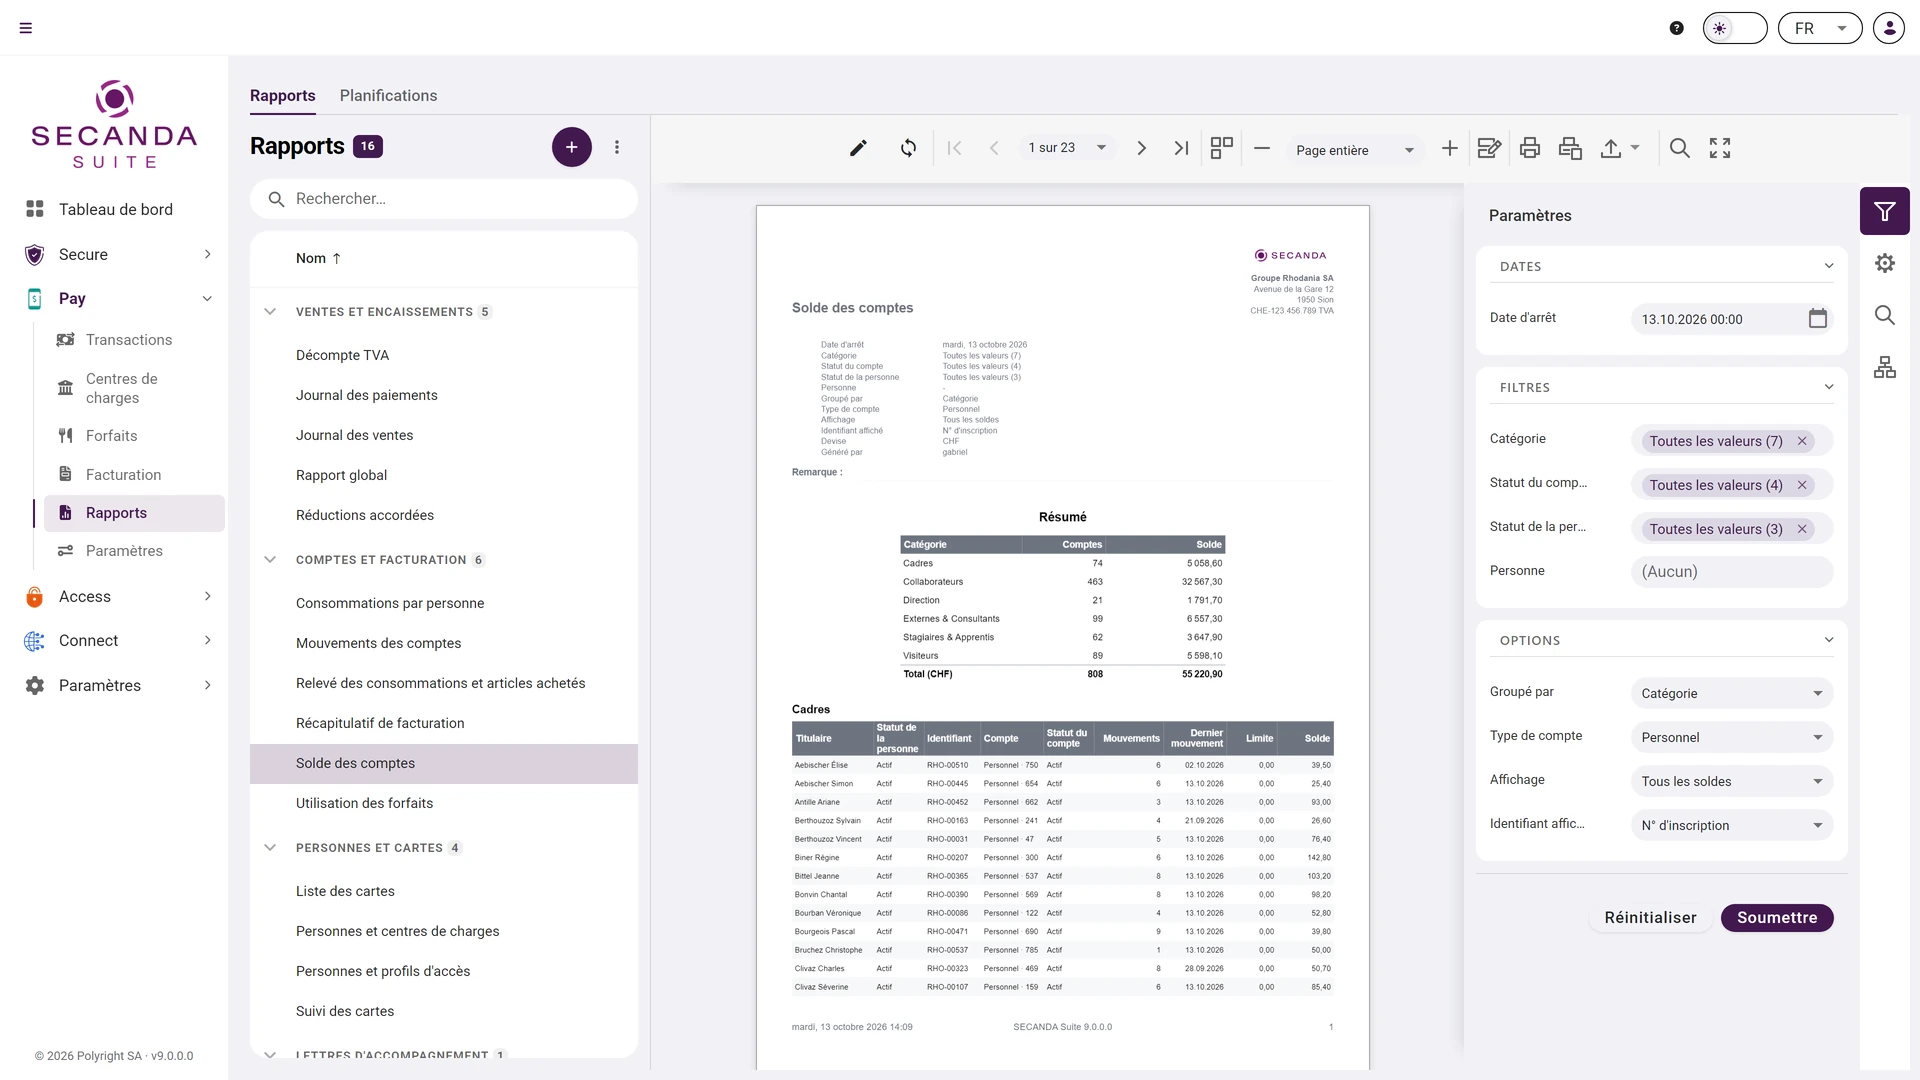Jump to the last report page
Screen dimensions: 1920x1080
1181,148
